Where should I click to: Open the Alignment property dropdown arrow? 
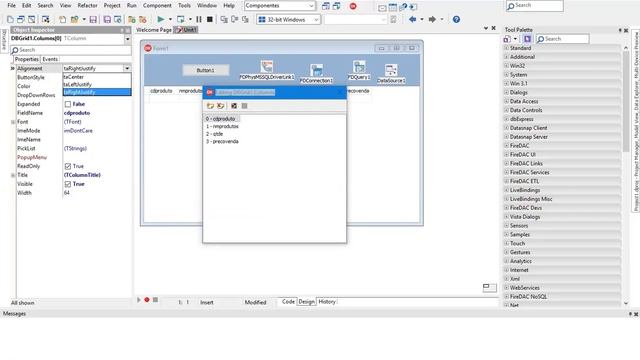click(127, 69)
